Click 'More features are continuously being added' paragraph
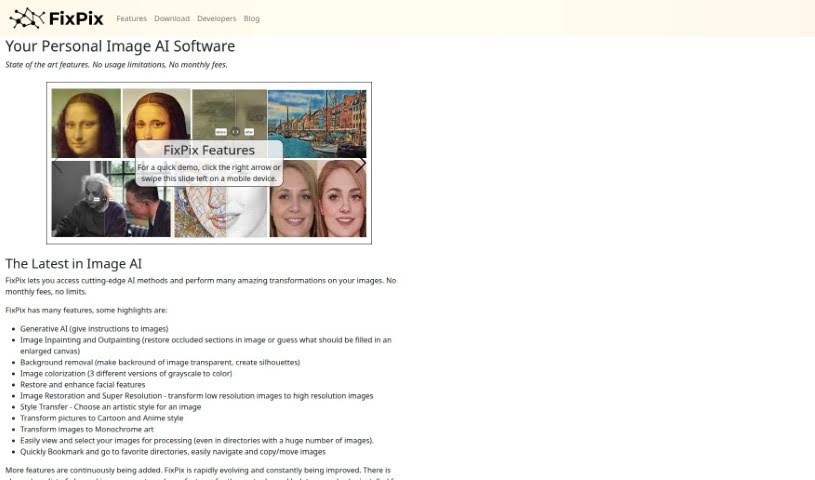The image size is (815, 480). pyautogui.click(x=200, y=474)
